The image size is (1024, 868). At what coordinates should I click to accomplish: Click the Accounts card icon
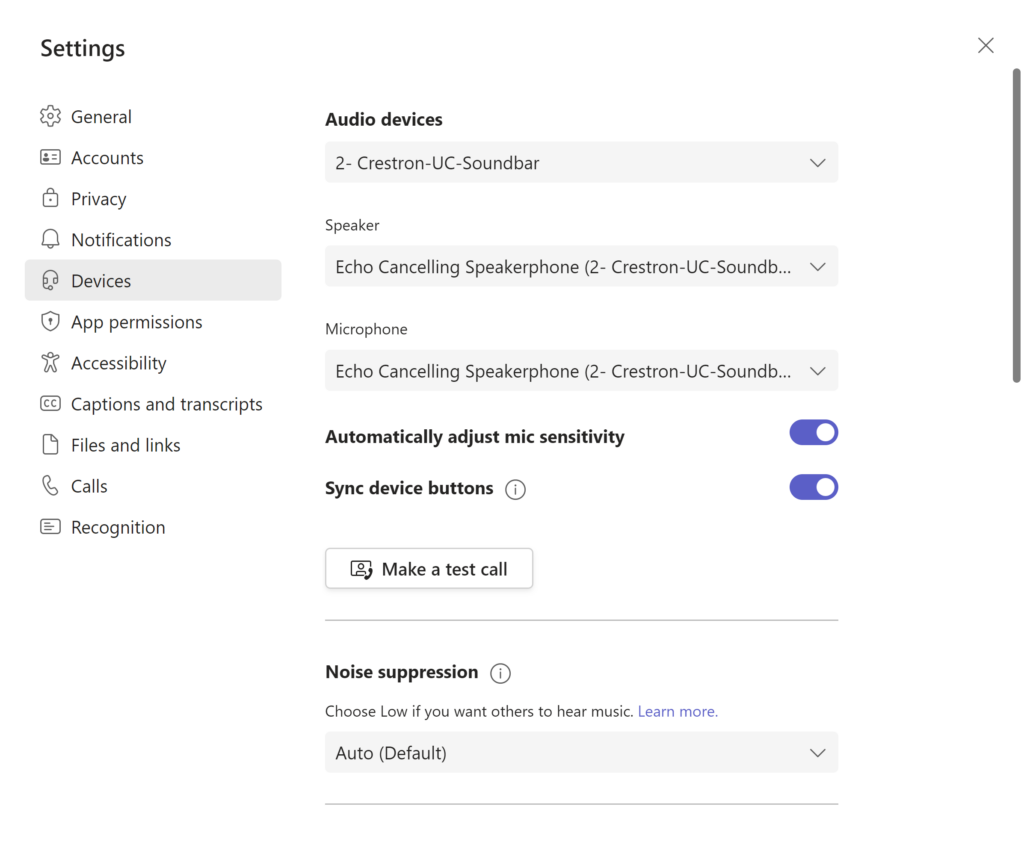pos(50,157)
